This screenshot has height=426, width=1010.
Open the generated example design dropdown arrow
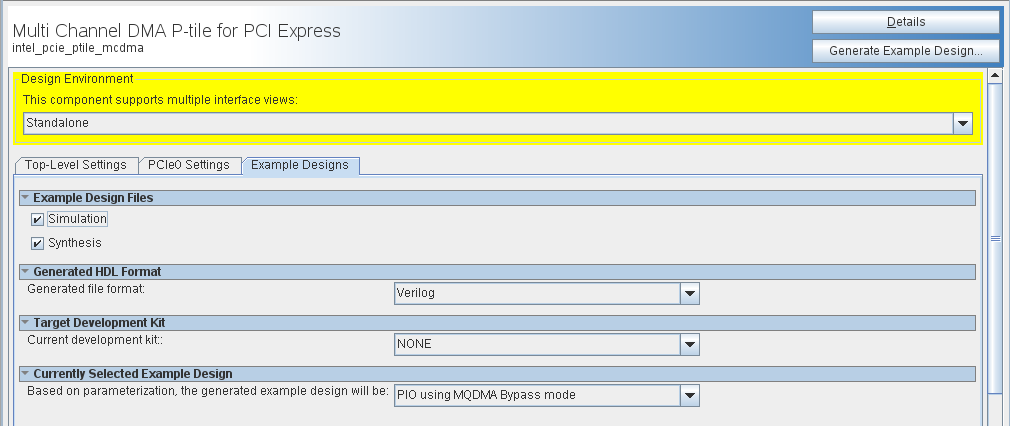689,395
